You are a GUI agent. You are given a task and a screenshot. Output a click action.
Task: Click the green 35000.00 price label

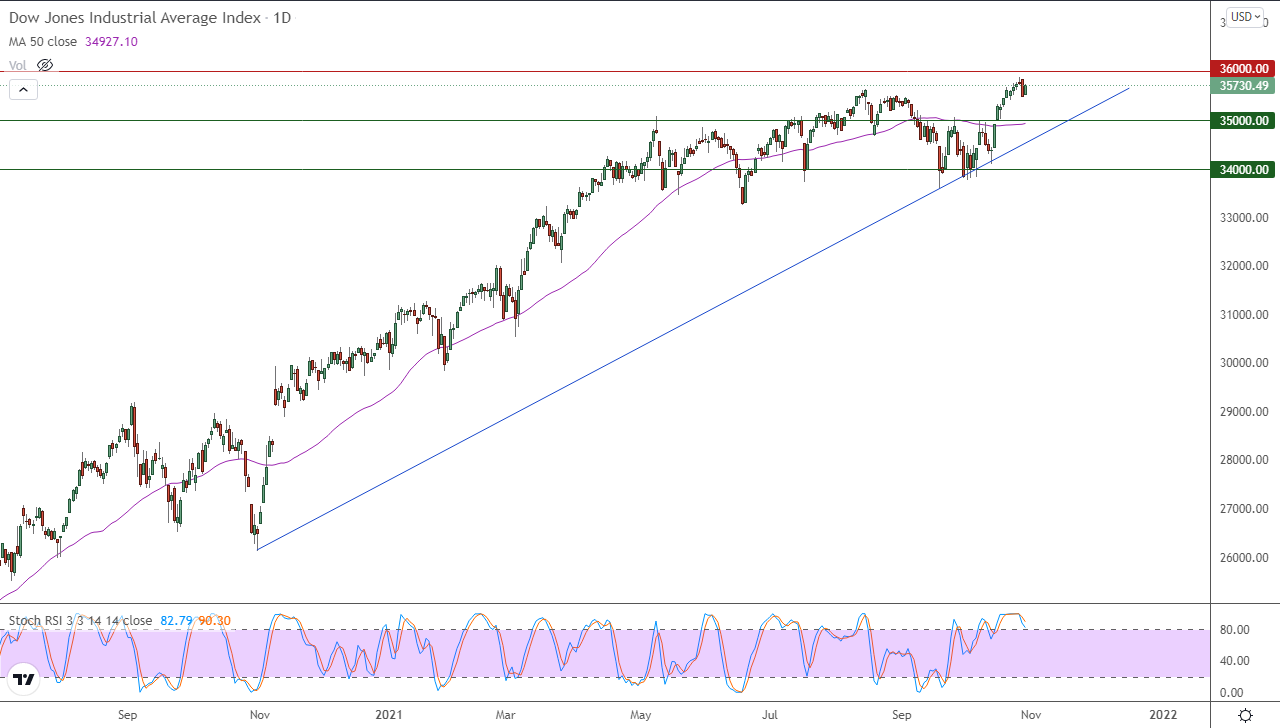(1242, 121)
